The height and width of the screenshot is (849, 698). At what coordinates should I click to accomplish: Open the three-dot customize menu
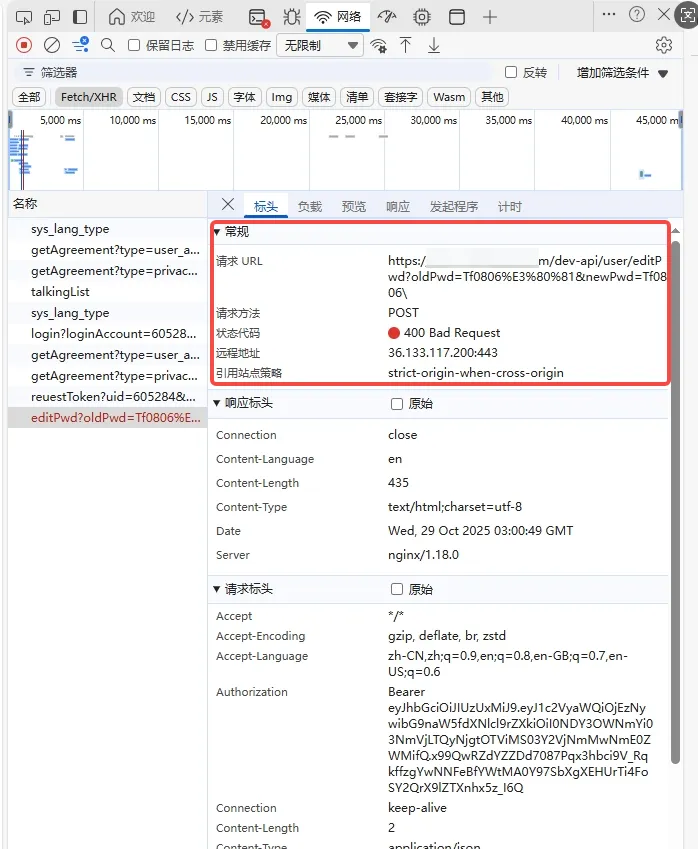click(x=609, y=15)
